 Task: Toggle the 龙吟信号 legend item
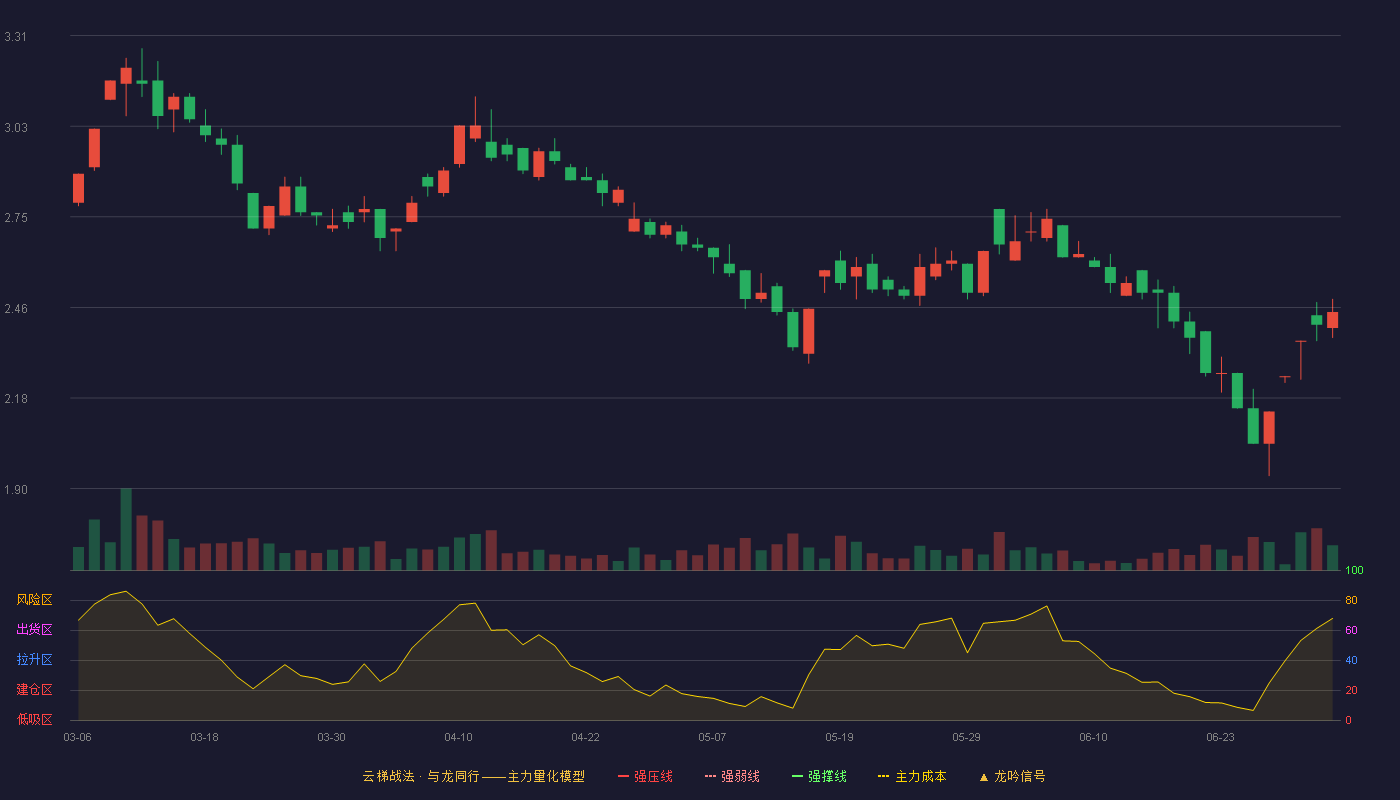click(1012, 776)
